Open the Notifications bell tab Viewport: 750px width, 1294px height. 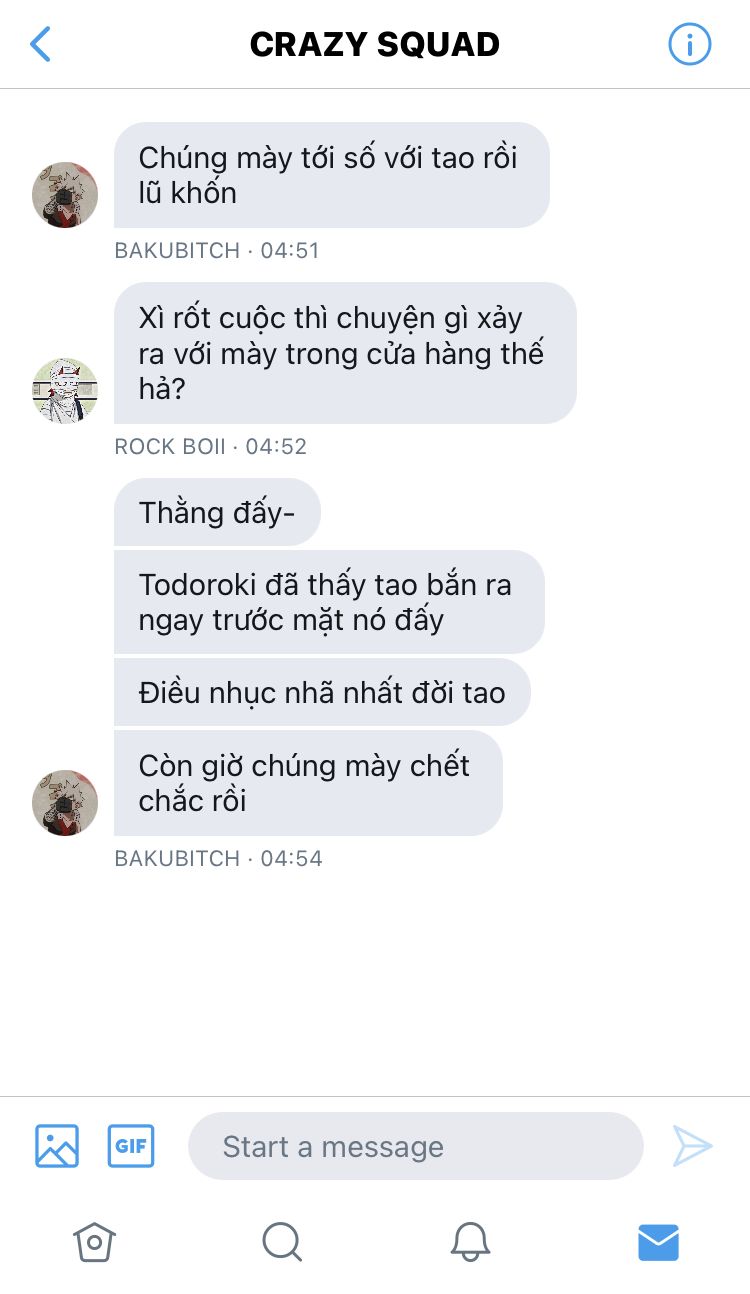pyautogui.click(x=470, y=1242)
